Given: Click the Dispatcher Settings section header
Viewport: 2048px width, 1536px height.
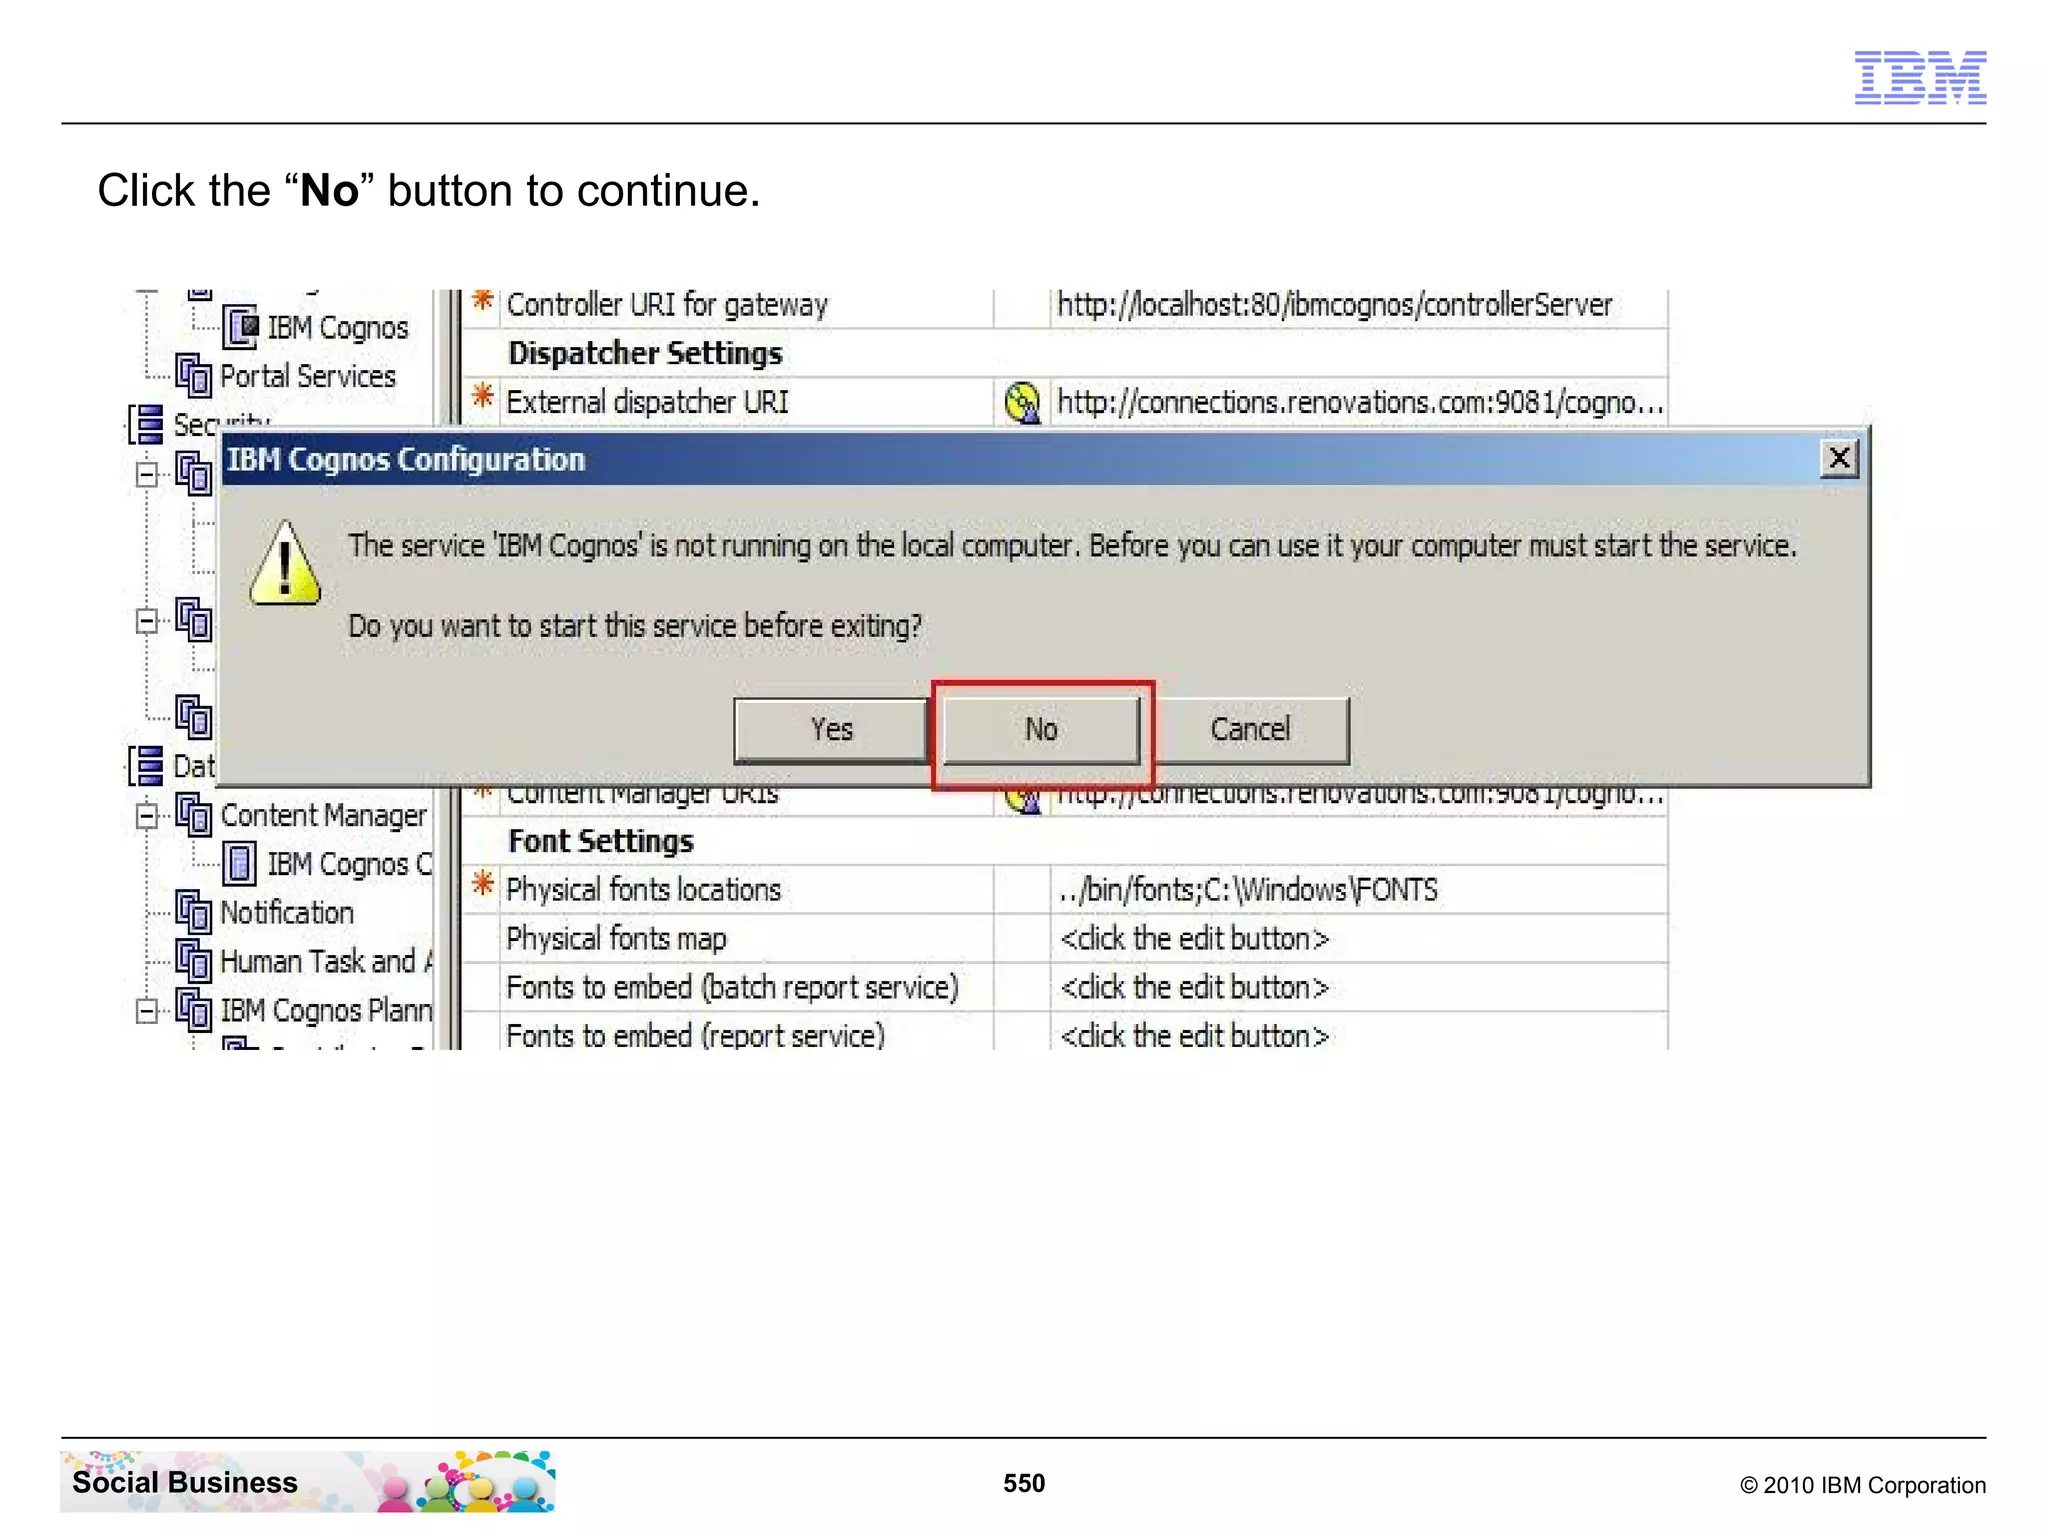Looking at the screenshot, I should tap(645, 353).
